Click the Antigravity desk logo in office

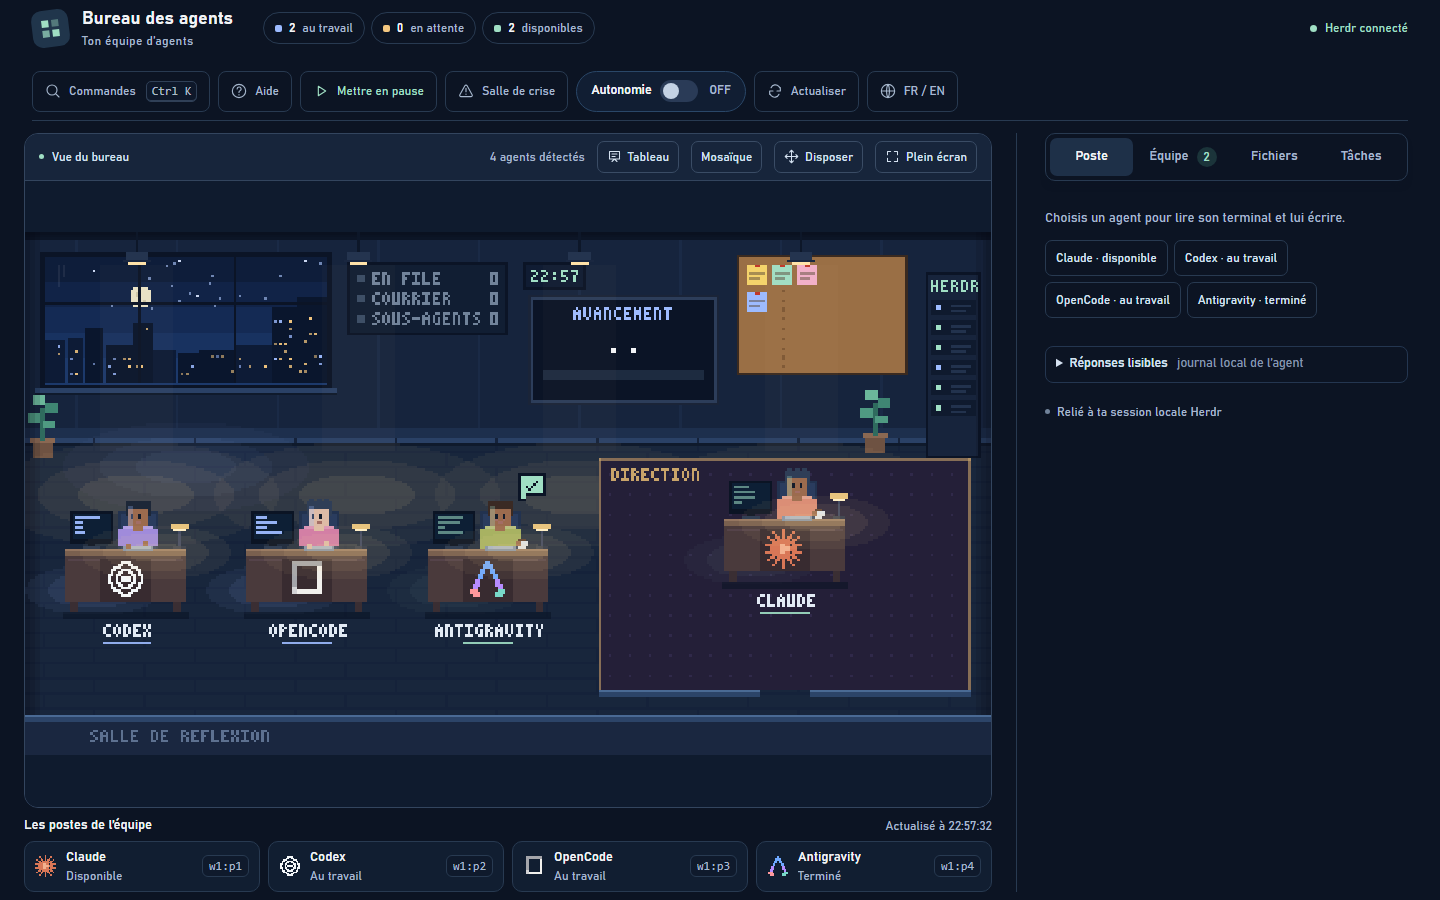coord(488,579)
